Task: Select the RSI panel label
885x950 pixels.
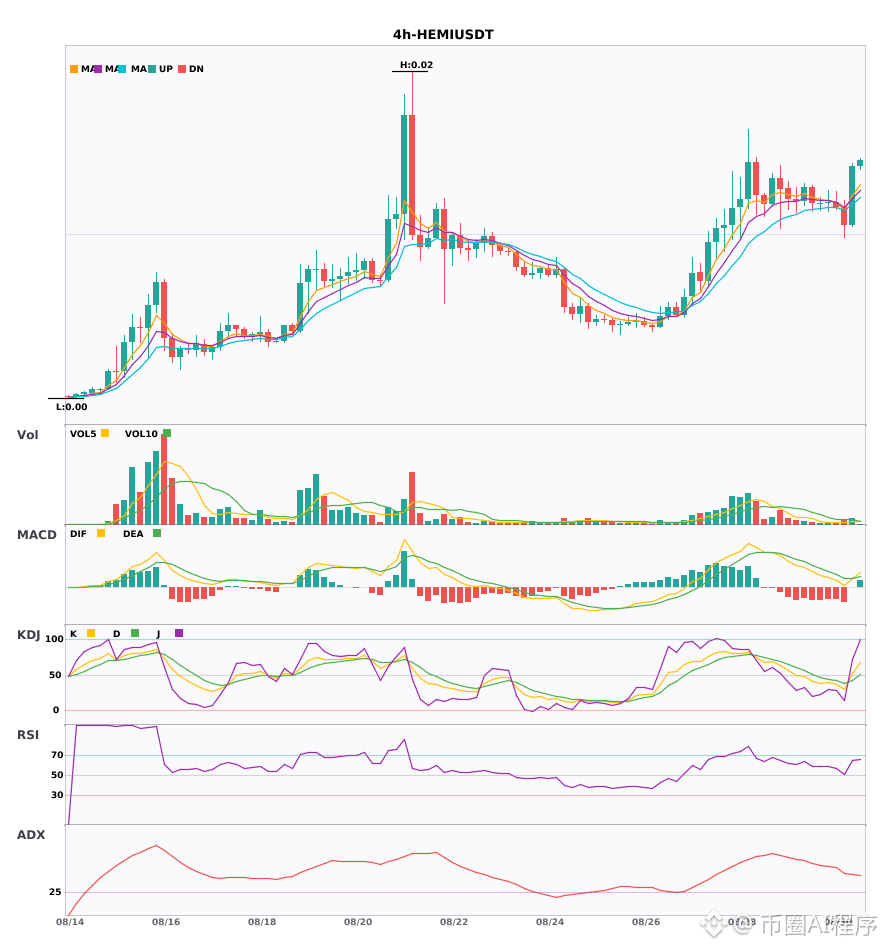Action: coord(28,735)
